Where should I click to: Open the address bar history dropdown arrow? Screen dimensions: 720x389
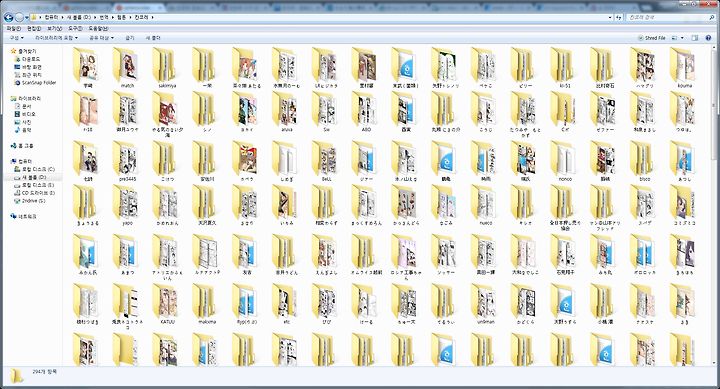coord(610,17)
